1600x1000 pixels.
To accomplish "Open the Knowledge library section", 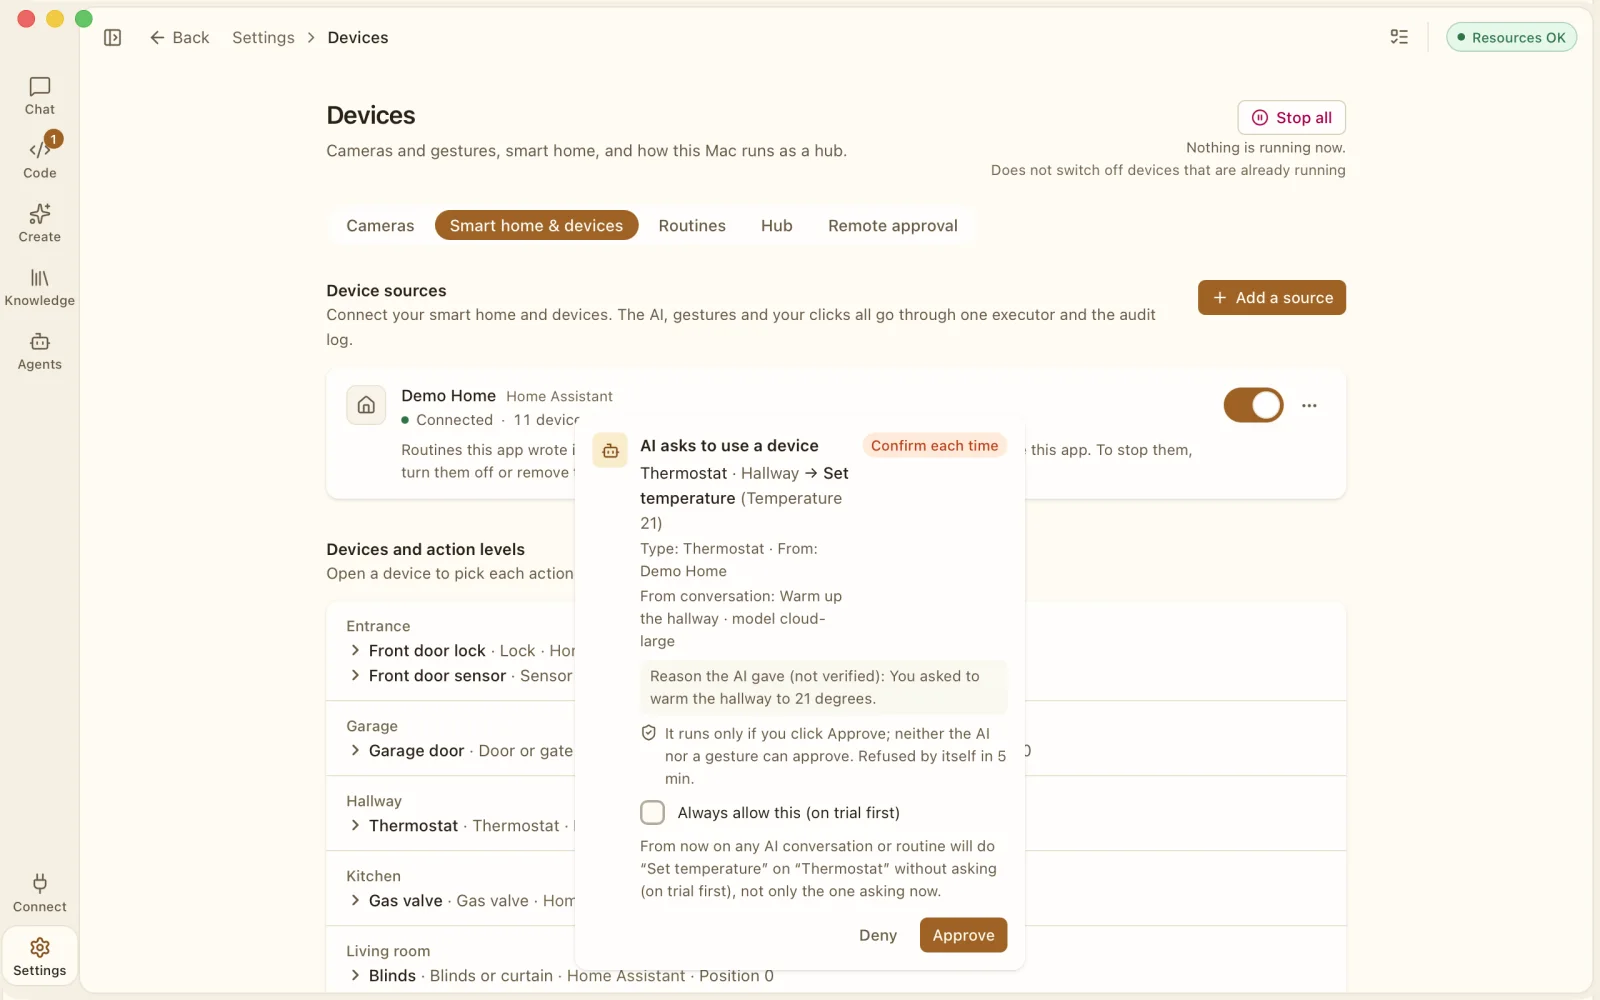I will point(40,288).
